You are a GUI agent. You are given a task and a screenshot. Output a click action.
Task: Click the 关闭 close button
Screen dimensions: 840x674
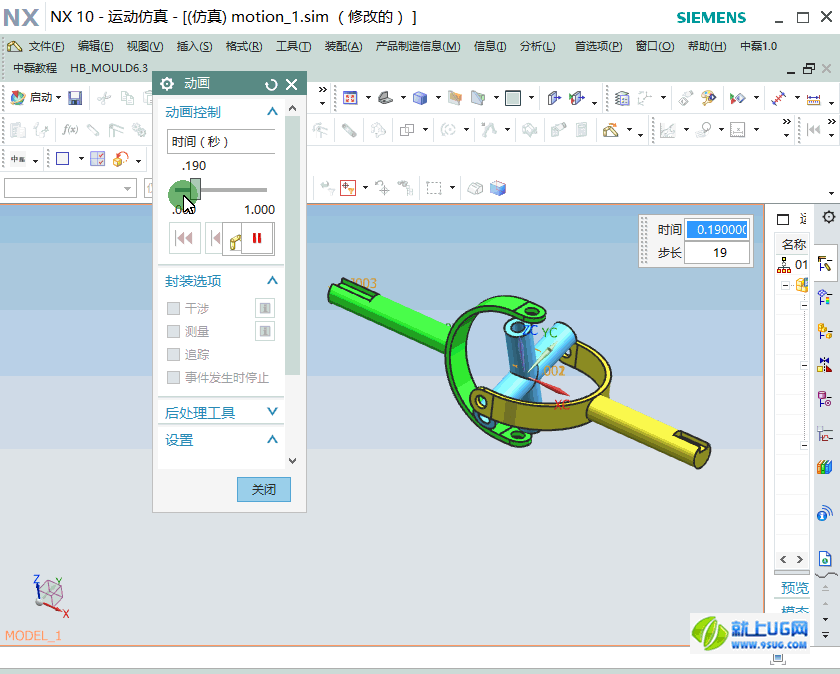[x=264, y=489]
